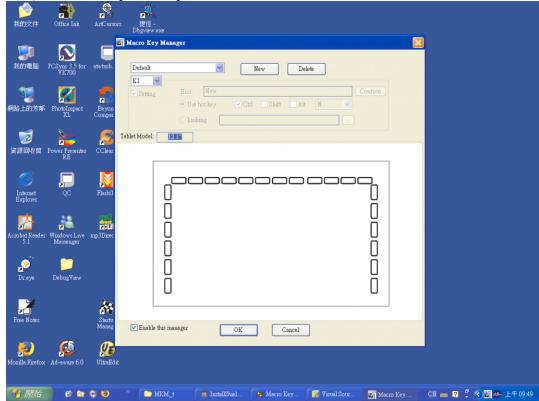Image resolution: width=539 pixels, height=401 pixels.
Task: Select the 我的文件 desktop folder icon
Action: click(x=26, y=15)
